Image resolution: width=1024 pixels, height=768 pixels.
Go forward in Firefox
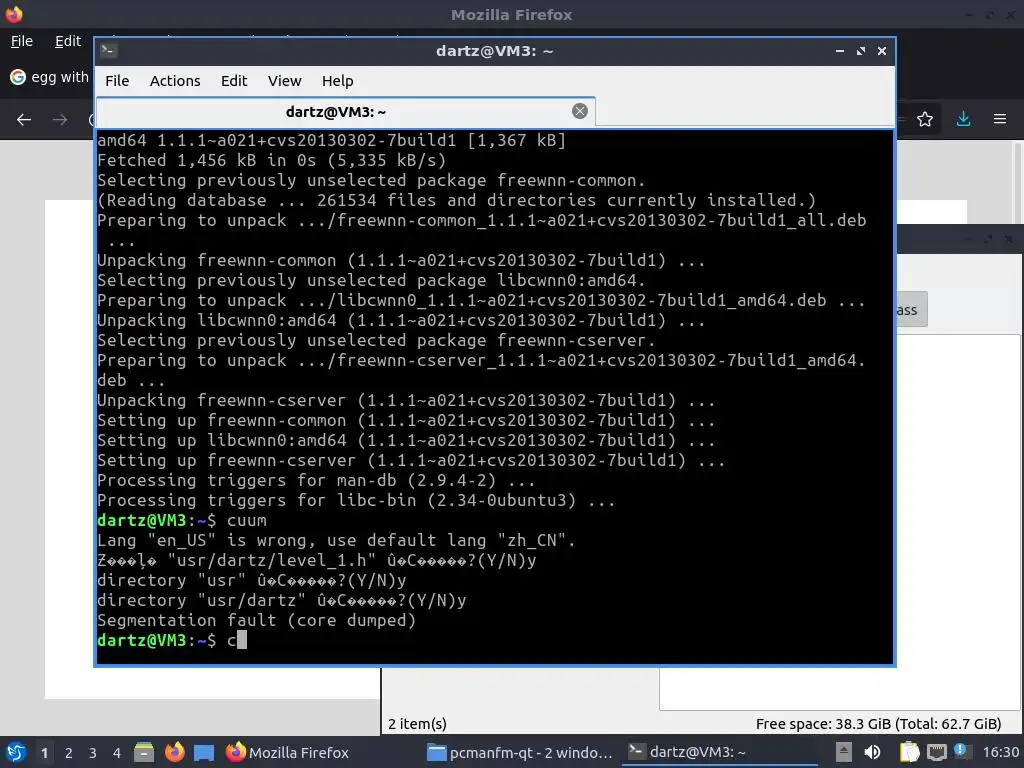click(60, 120)
